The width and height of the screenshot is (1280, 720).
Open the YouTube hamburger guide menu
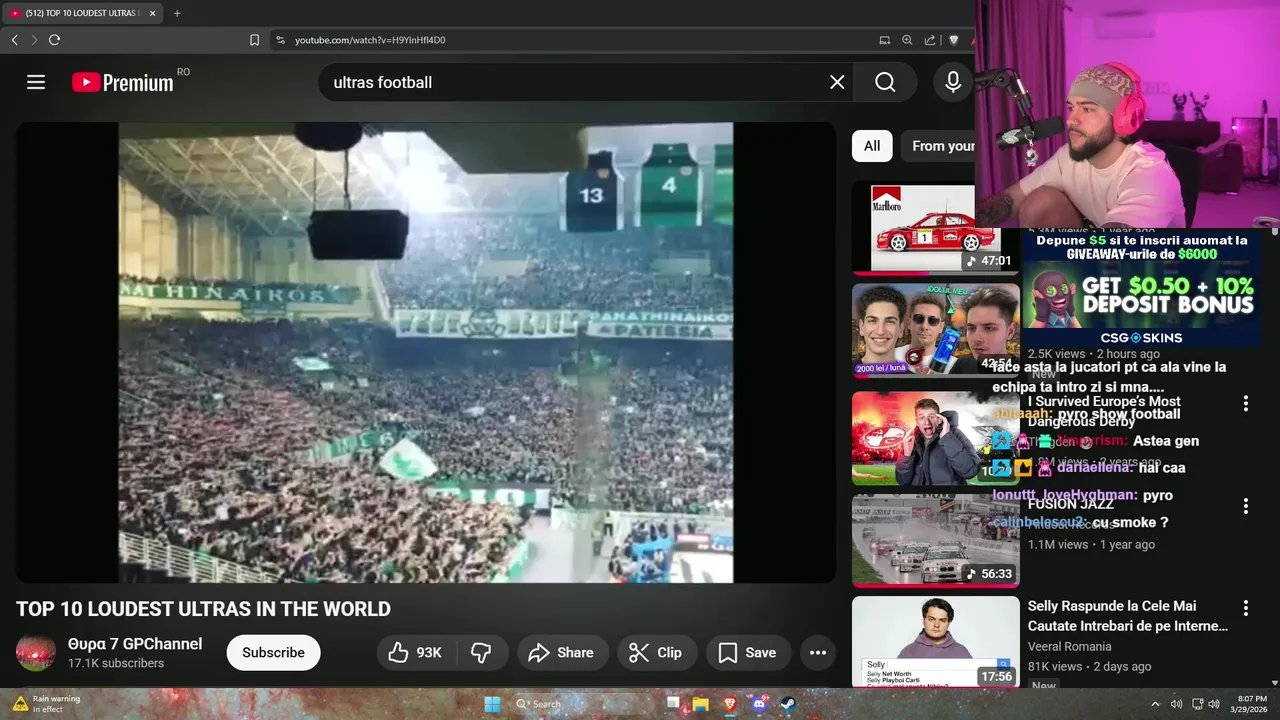pyautogui.click(x=36, y=82)
